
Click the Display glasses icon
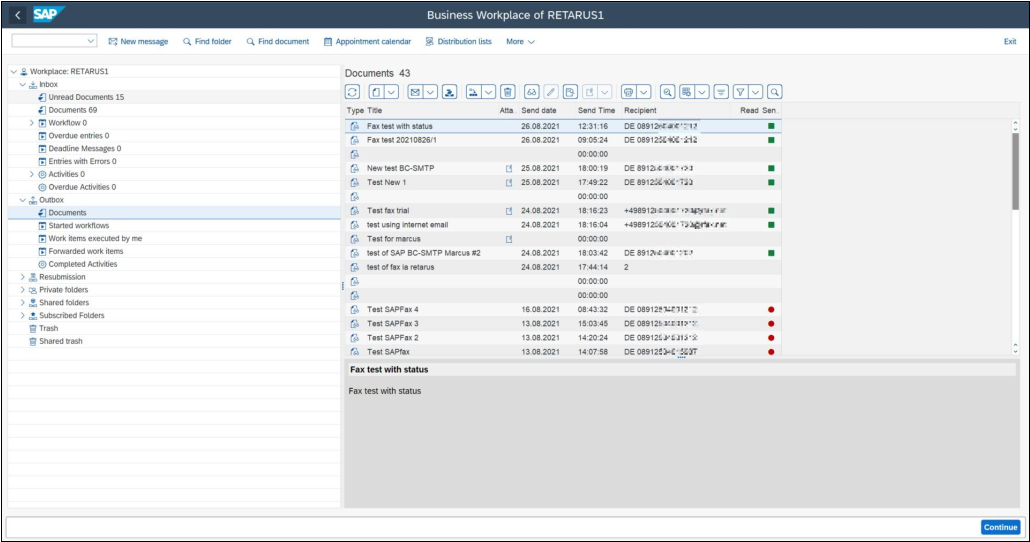point(532,91)
